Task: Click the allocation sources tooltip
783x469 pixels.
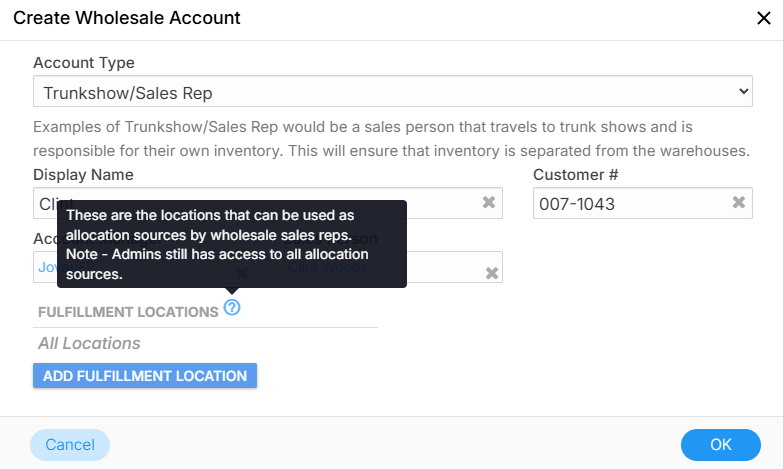Action: pos(232,244)
